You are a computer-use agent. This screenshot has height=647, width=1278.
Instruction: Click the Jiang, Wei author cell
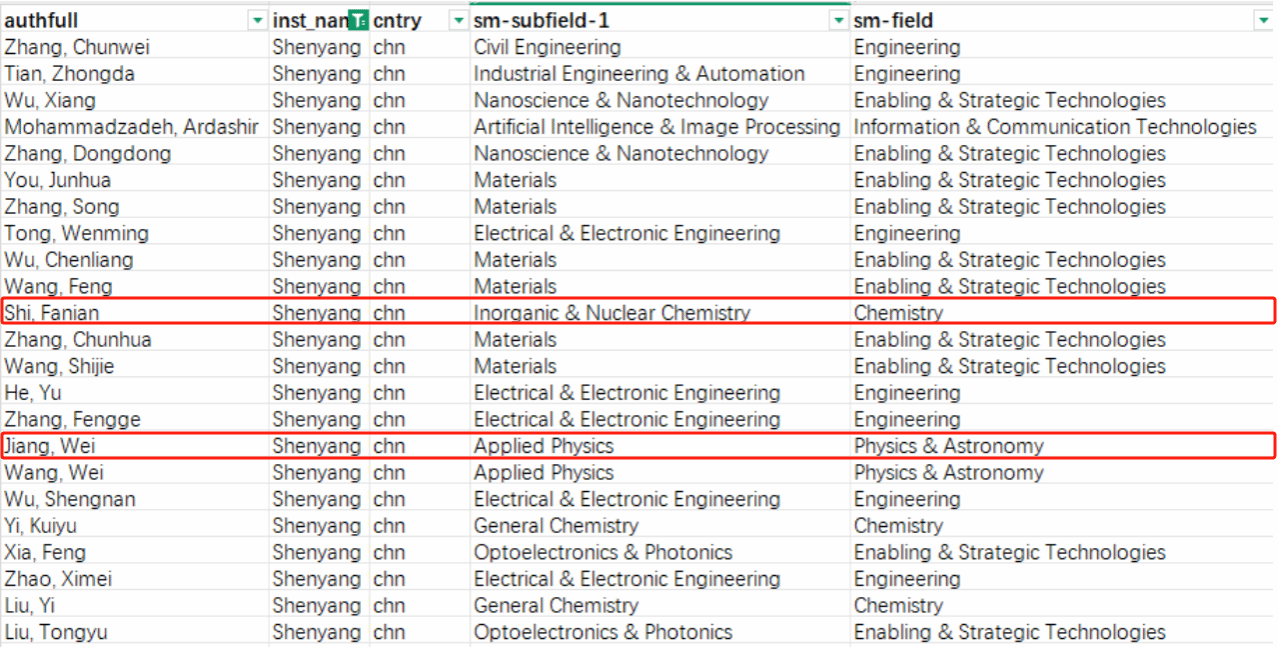click(50, 446)
